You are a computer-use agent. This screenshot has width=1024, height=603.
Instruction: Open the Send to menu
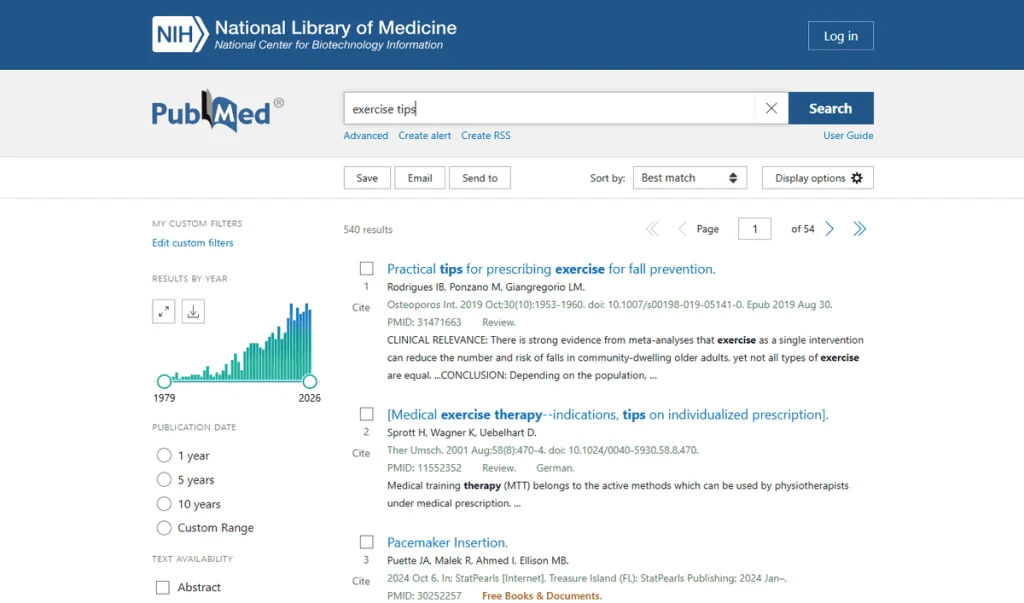480,178
